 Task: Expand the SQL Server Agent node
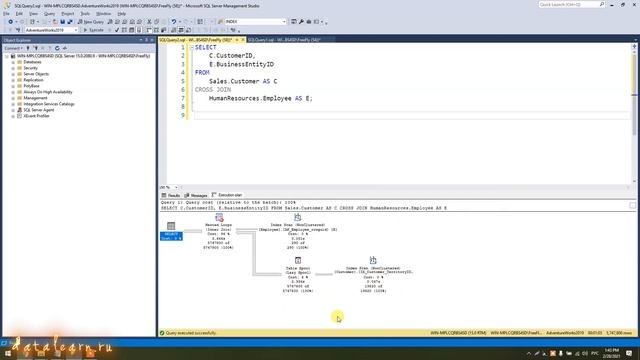(x=13, y=110)
